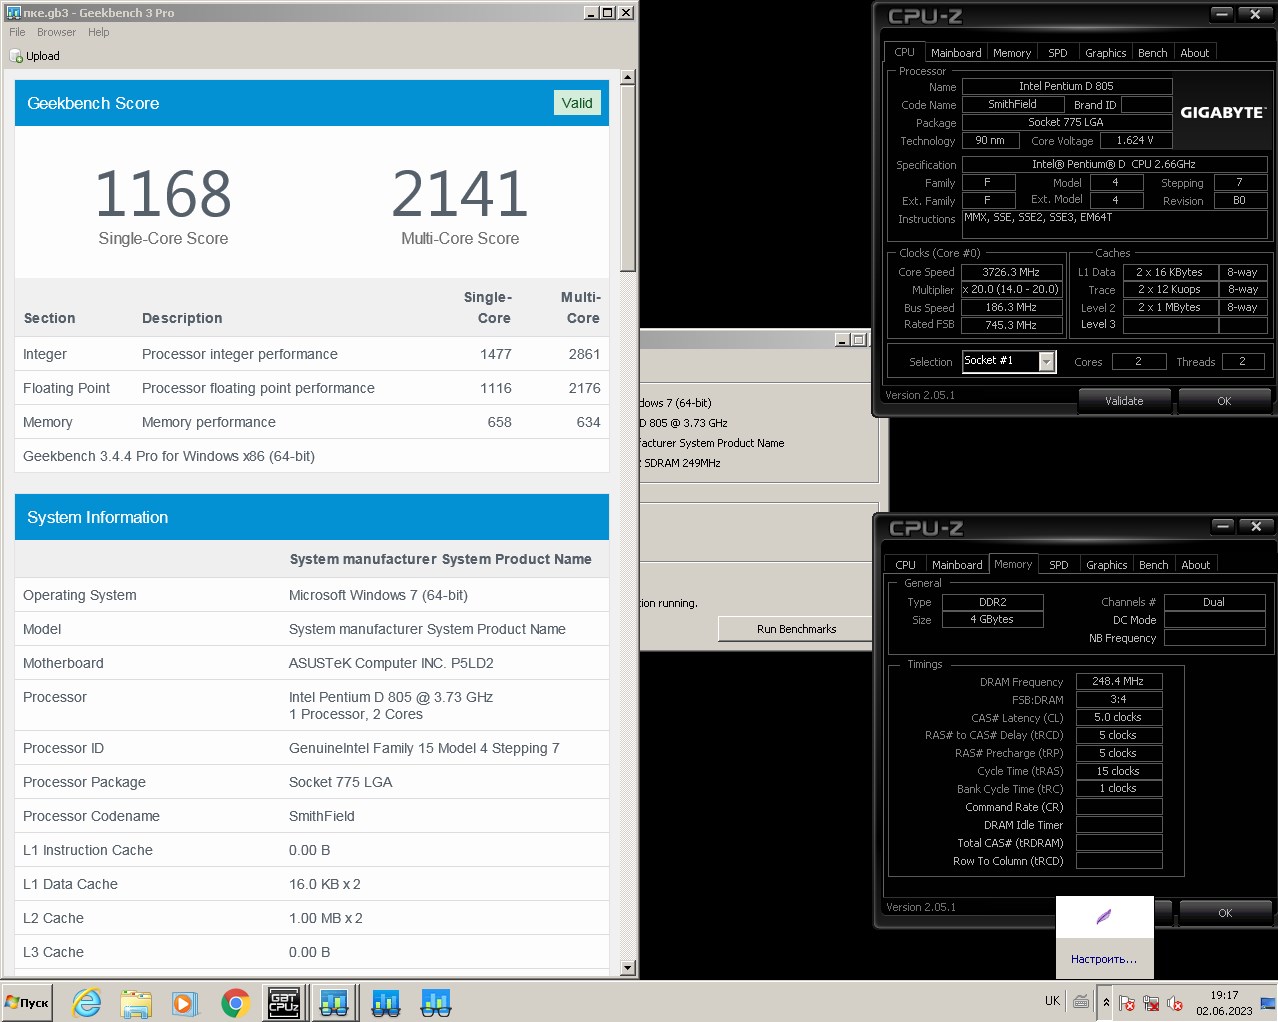Image resolution: width=1278 pixels, height=1022 pixels.
Task: Click the Name field Intel Pentium D 805
Action: (x=1066, y=86)
